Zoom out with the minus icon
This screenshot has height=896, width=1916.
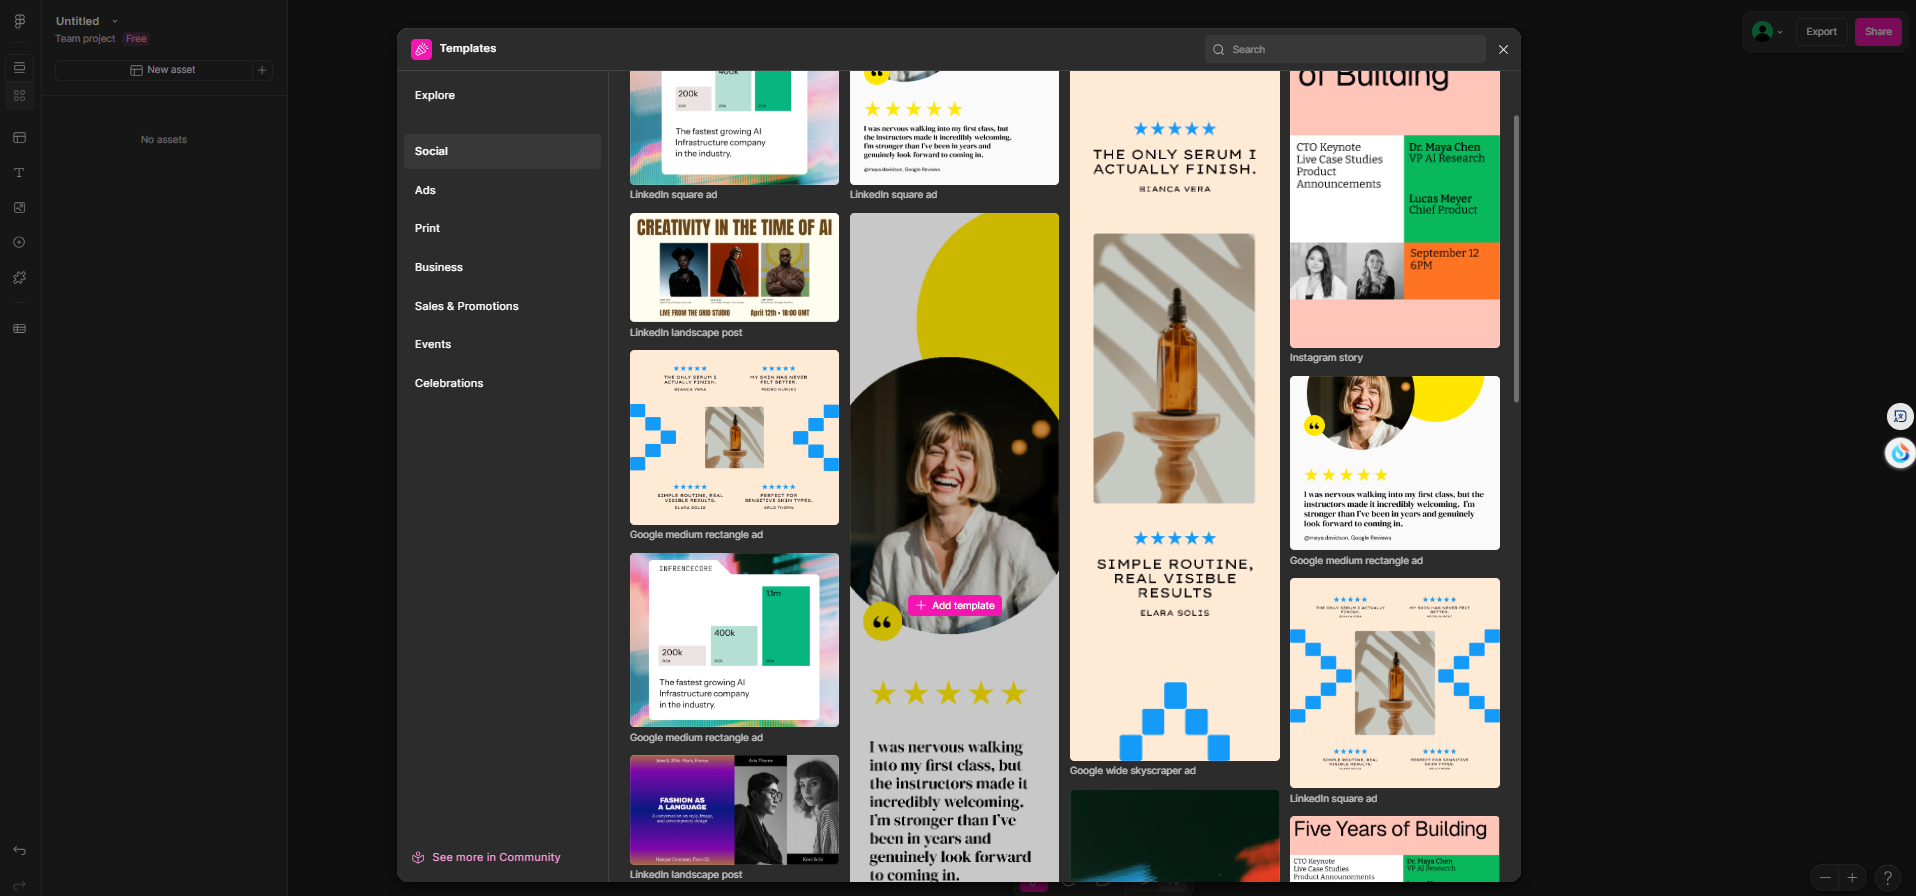click(1825, 878)
